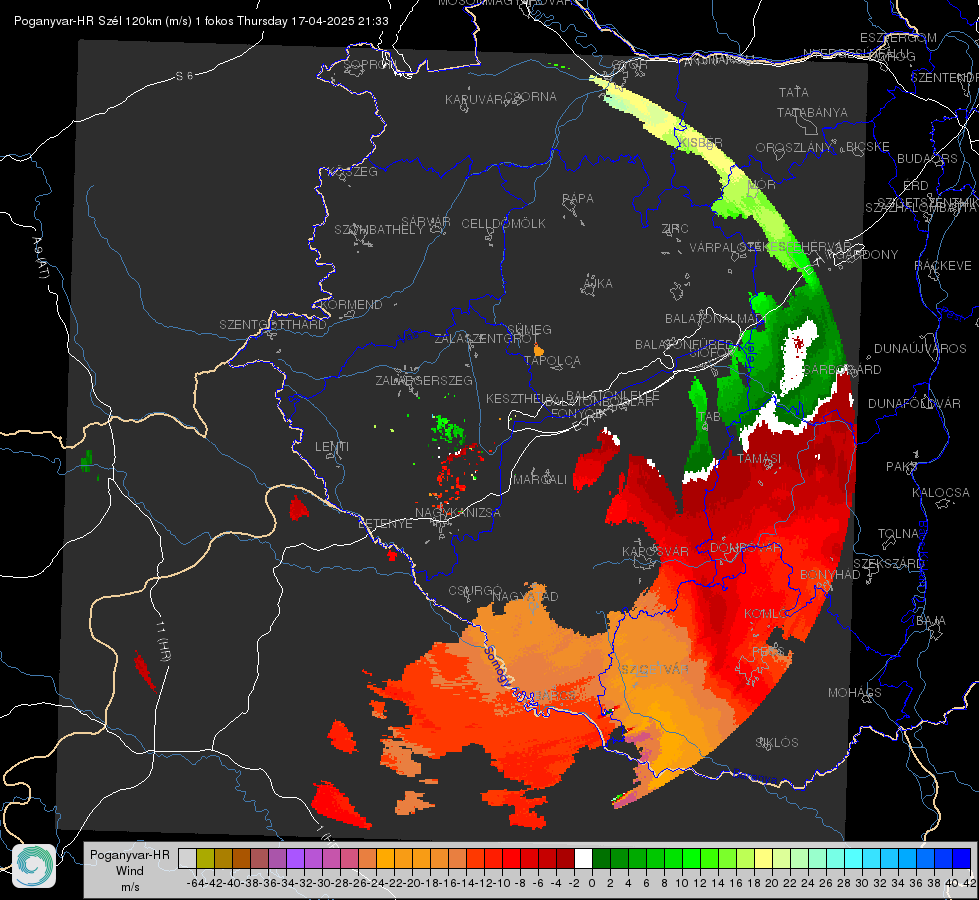Click the radar title text with date 17-04-2025
The width and height of the screenshot is (979, 900).
[201, 21]
